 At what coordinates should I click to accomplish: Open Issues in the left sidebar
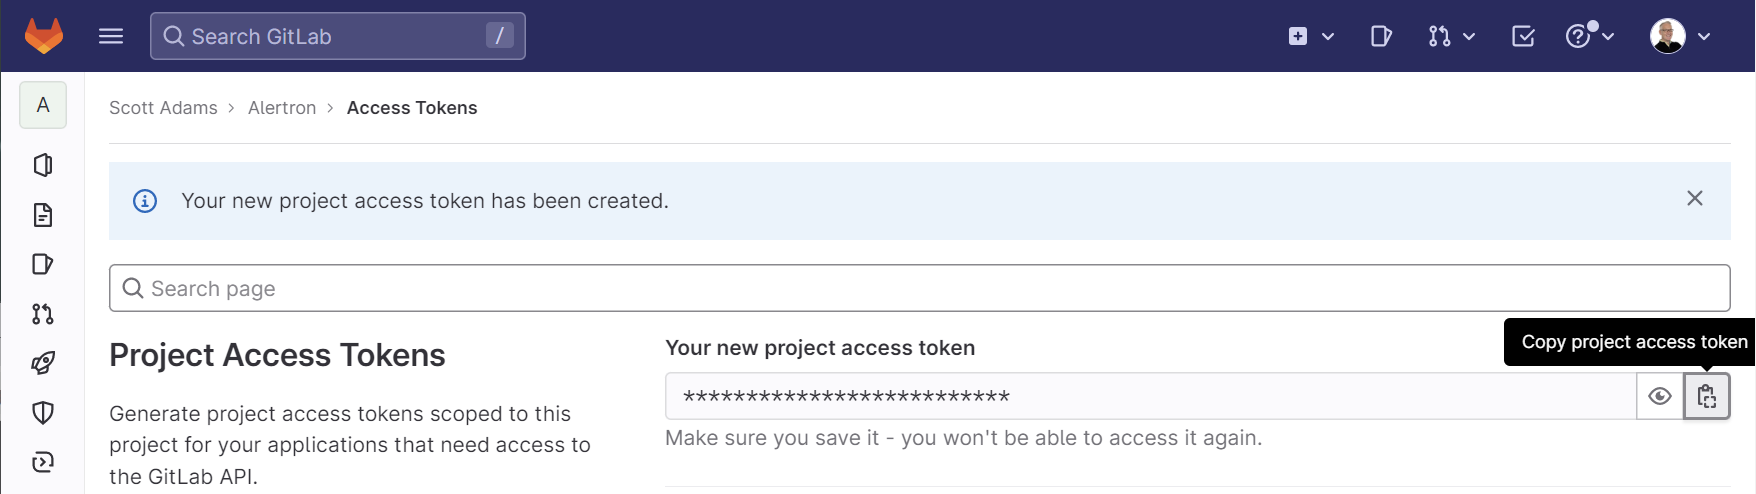tap(43, 264)
